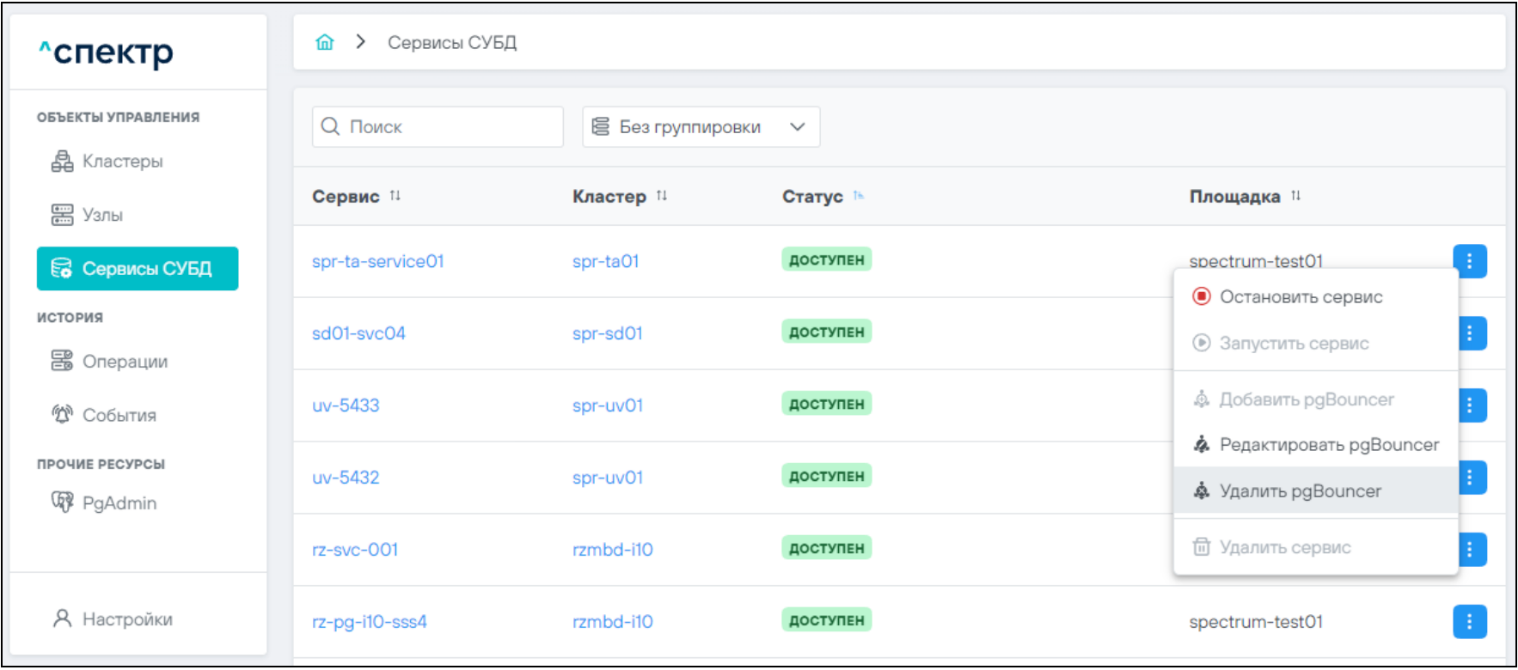
Task: Open Настройки at sidebar bottom
Action: pos(126,619)
